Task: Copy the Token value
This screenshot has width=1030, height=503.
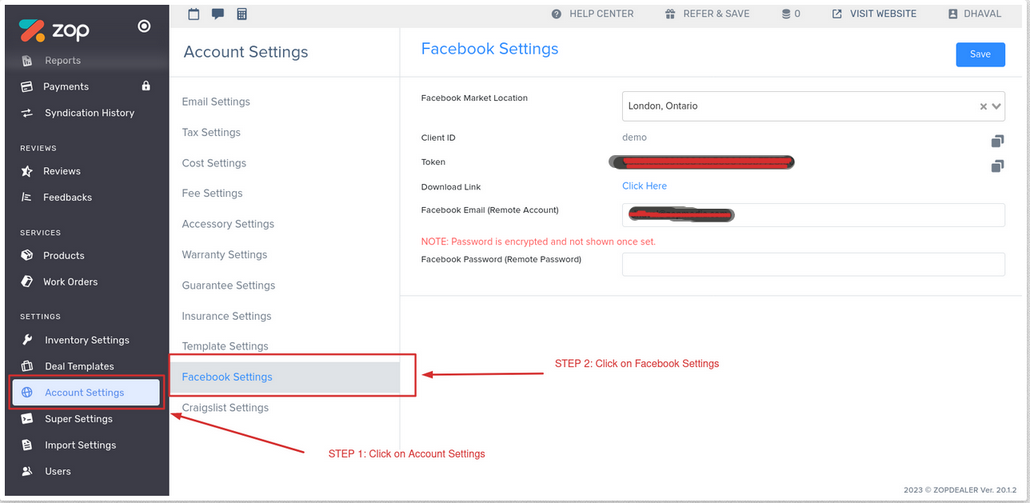Action: click(997, 166)
